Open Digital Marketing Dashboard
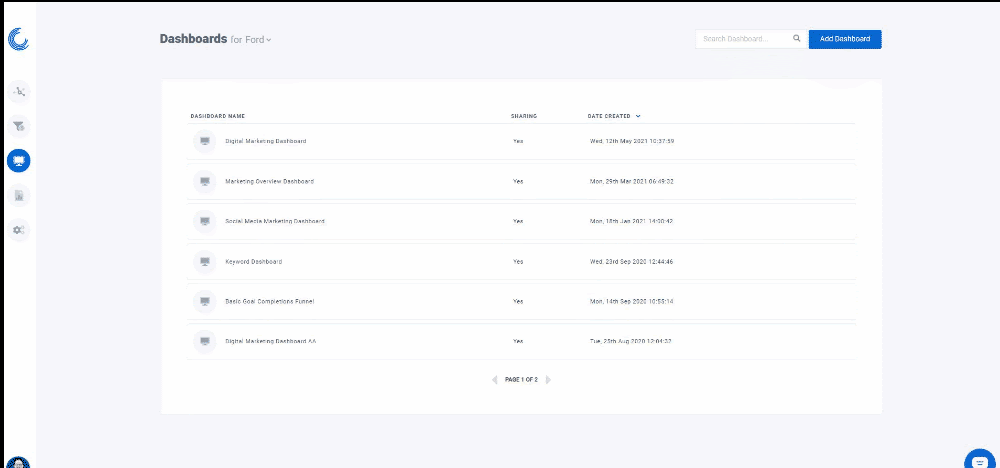Viewport: 1000px width, 468px height. click(x=265, y=141)
